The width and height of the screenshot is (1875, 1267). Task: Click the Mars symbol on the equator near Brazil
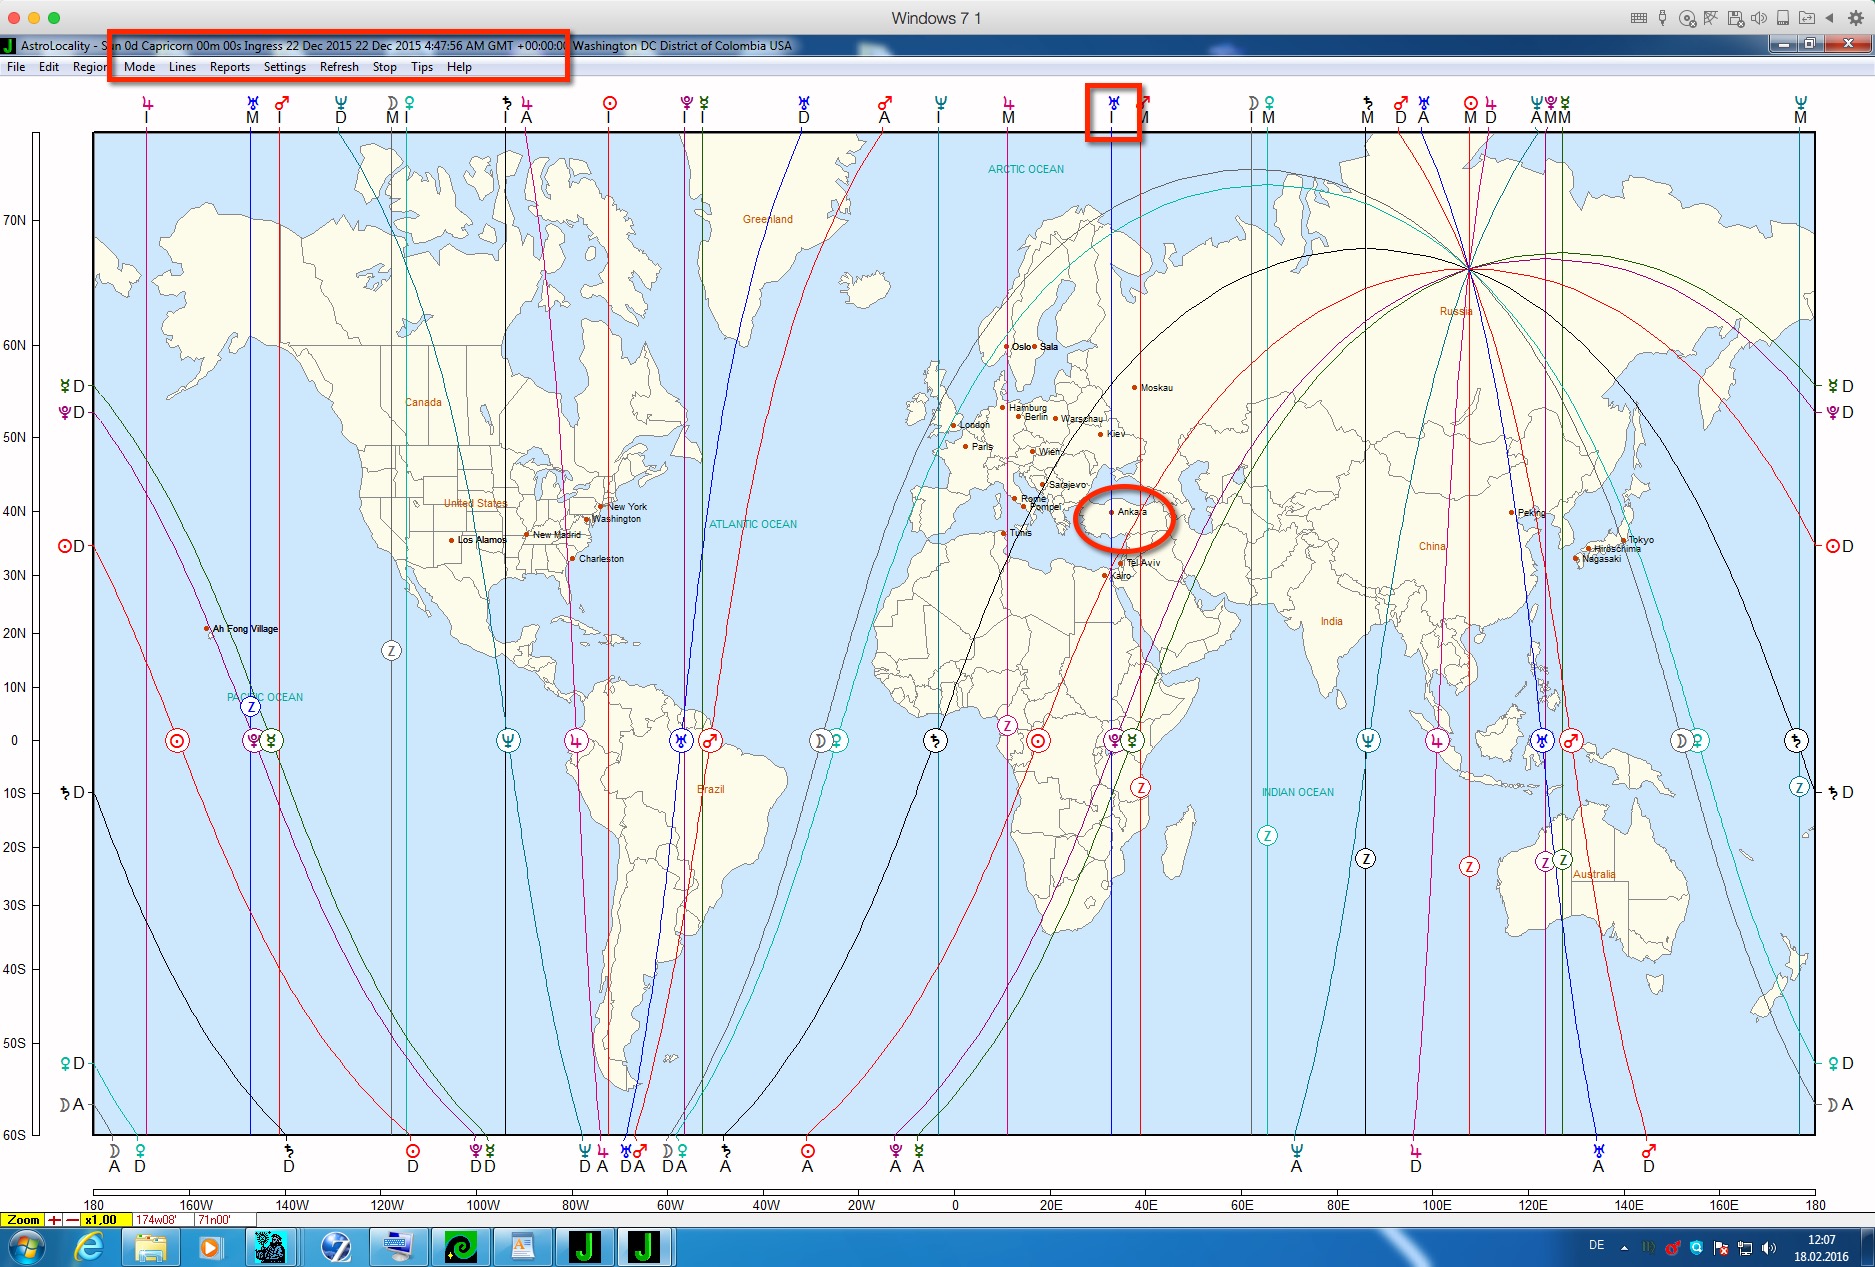(710, 741)
